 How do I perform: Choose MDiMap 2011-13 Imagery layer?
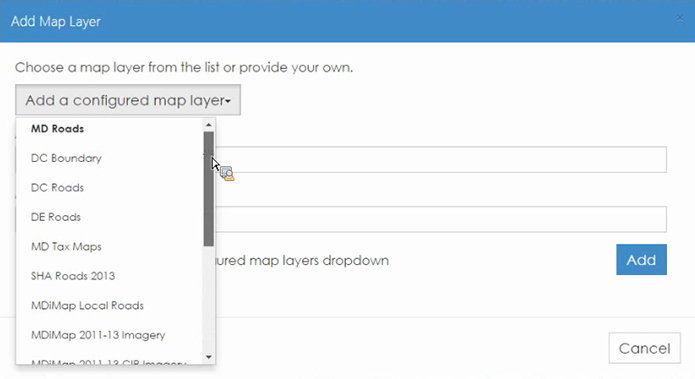pyautogui.click(x=98, y=335)
